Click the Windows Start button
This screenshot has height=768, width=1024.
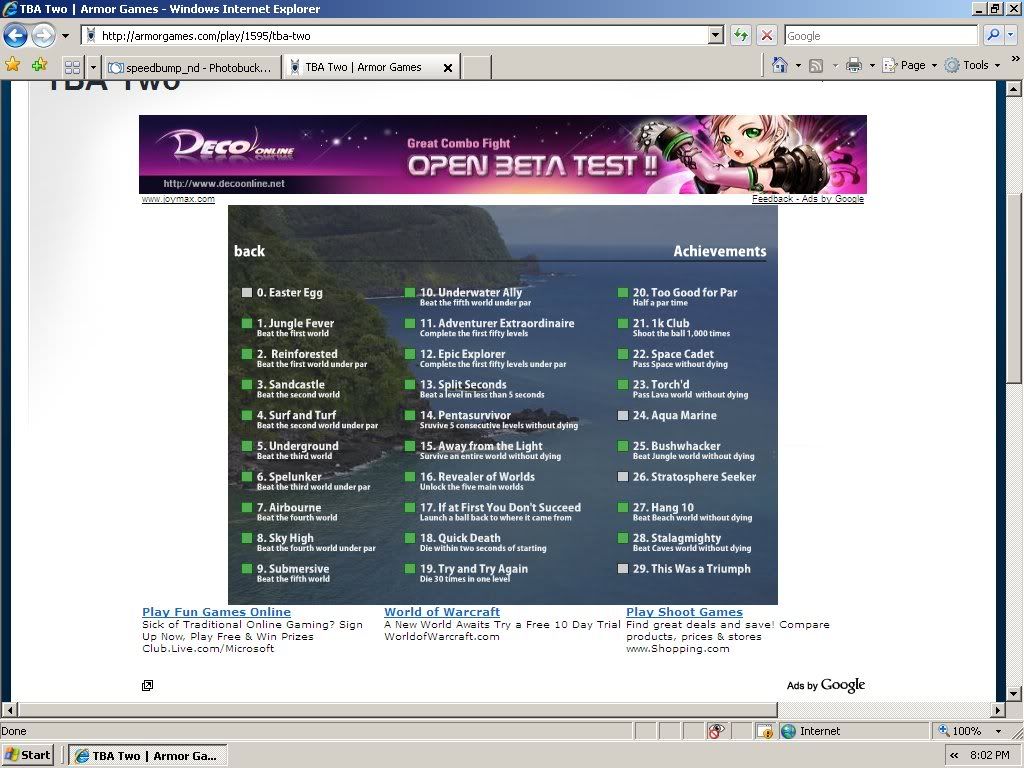(x=29, y=755)
